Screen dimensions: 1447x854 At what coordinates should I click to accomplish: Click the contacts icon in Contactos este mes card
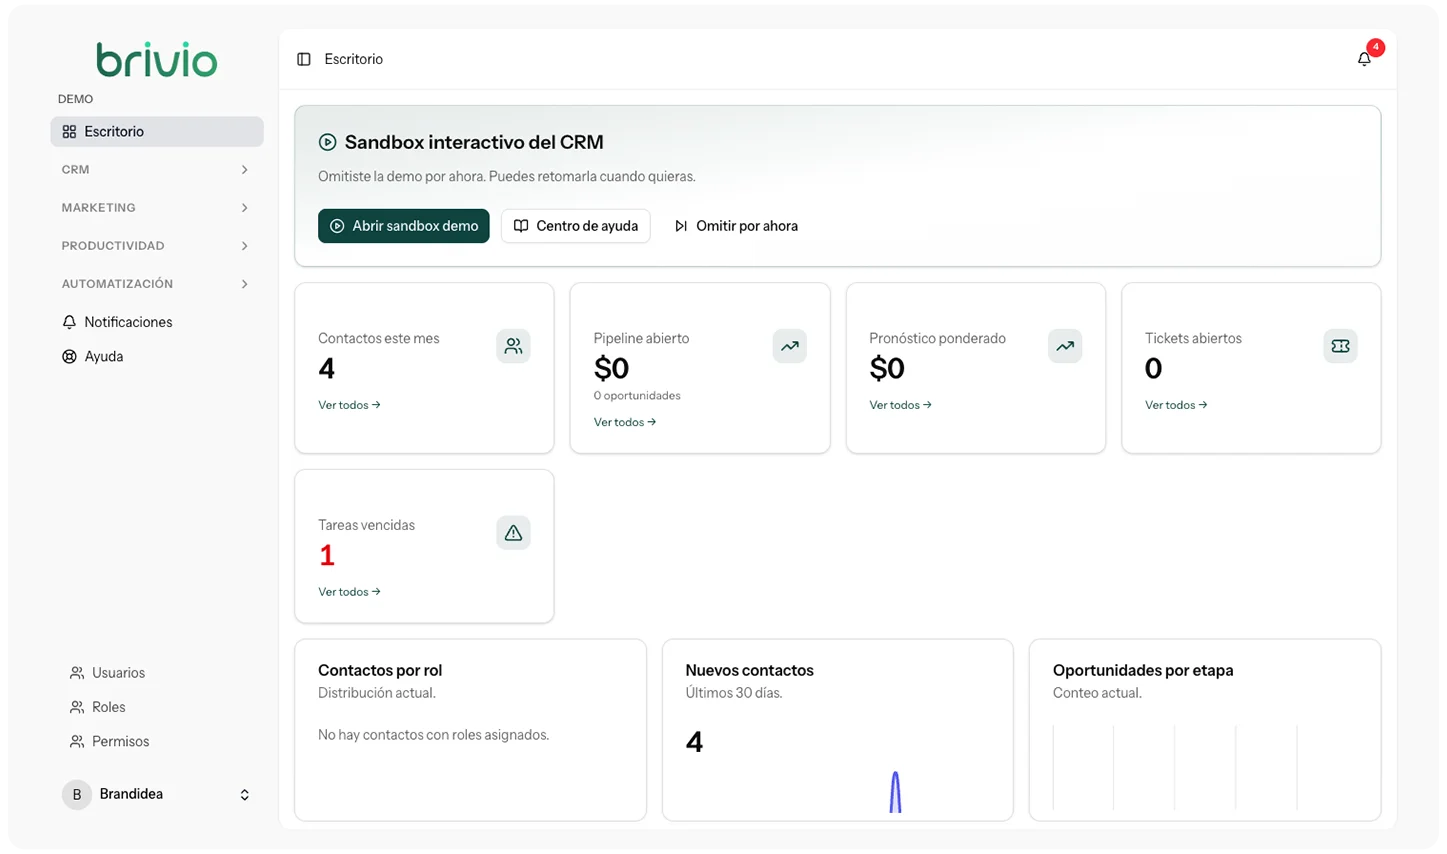(x=513, y=346)
